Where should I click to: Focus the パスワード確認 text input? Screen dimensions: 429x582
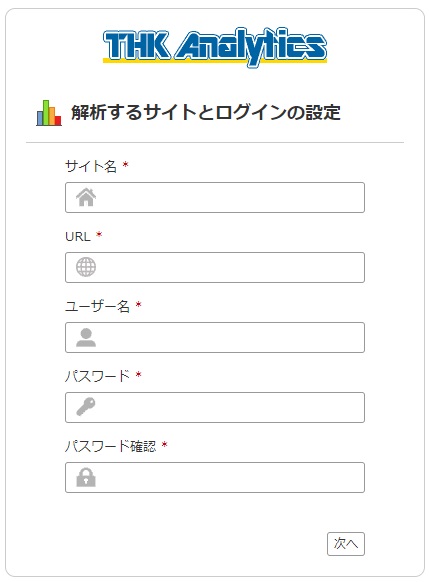215,477
